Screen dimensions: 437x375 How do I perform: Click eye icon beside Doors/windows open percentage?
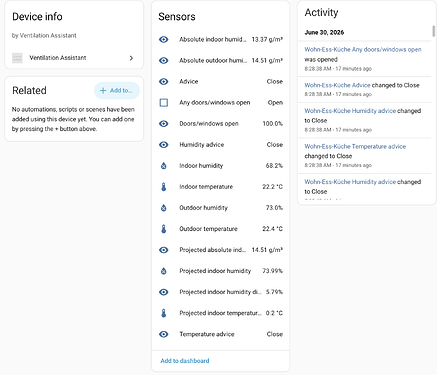click(163, 124)
